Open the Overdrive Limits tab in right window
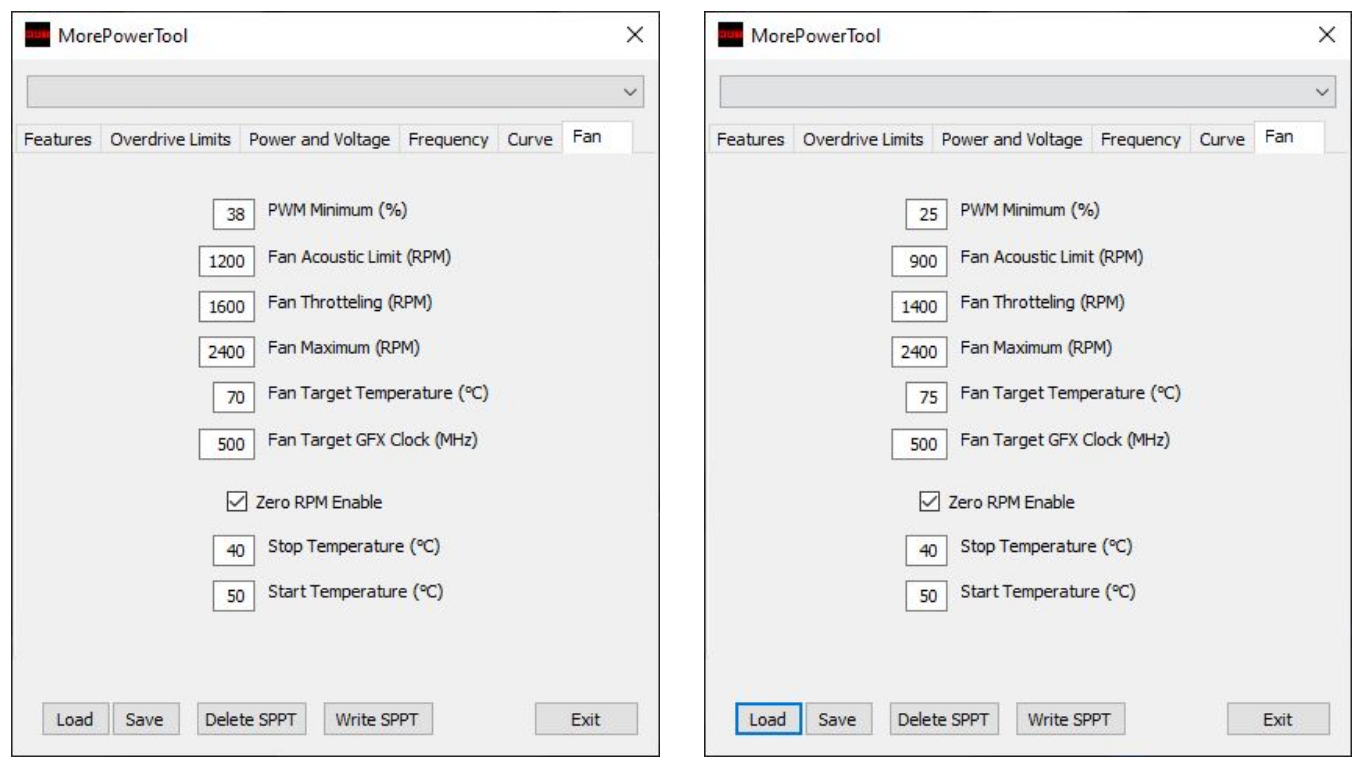 (x=863, y=140)
